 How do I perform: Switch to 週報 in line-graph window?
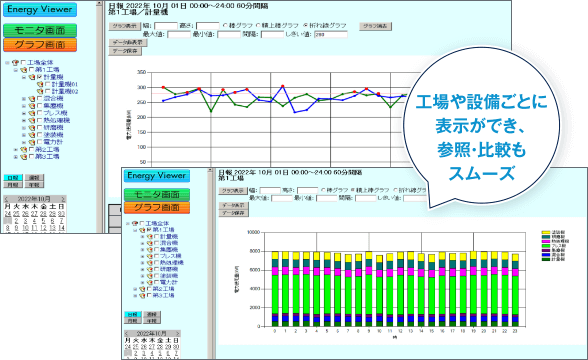tap(34, 178)
